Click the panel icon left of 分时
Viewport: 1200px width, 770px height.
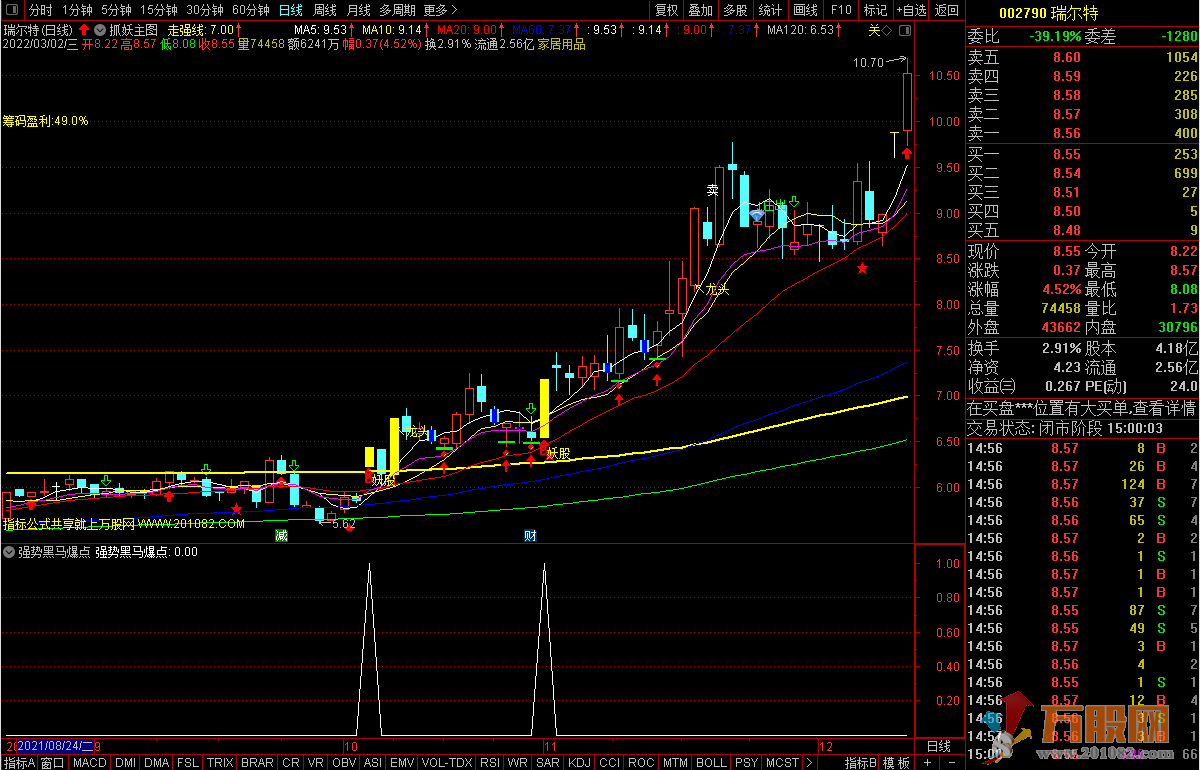[x=12, y=10]
